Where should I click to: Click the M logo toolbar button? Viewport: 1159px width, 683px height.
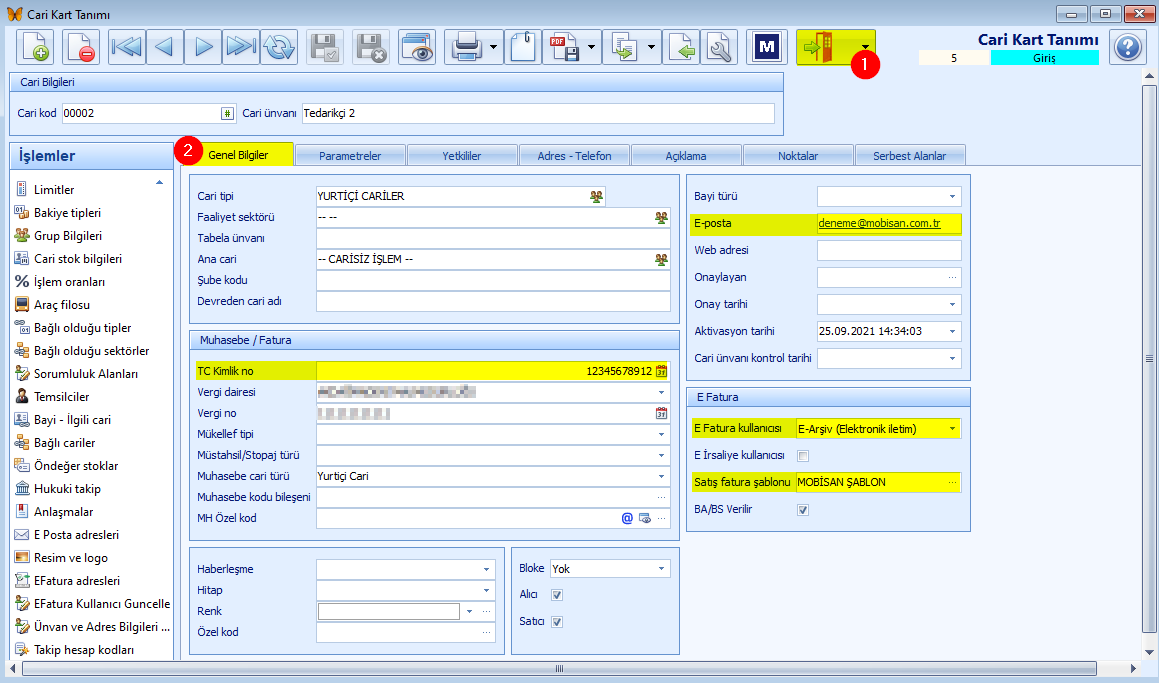(x=766, y=47)
